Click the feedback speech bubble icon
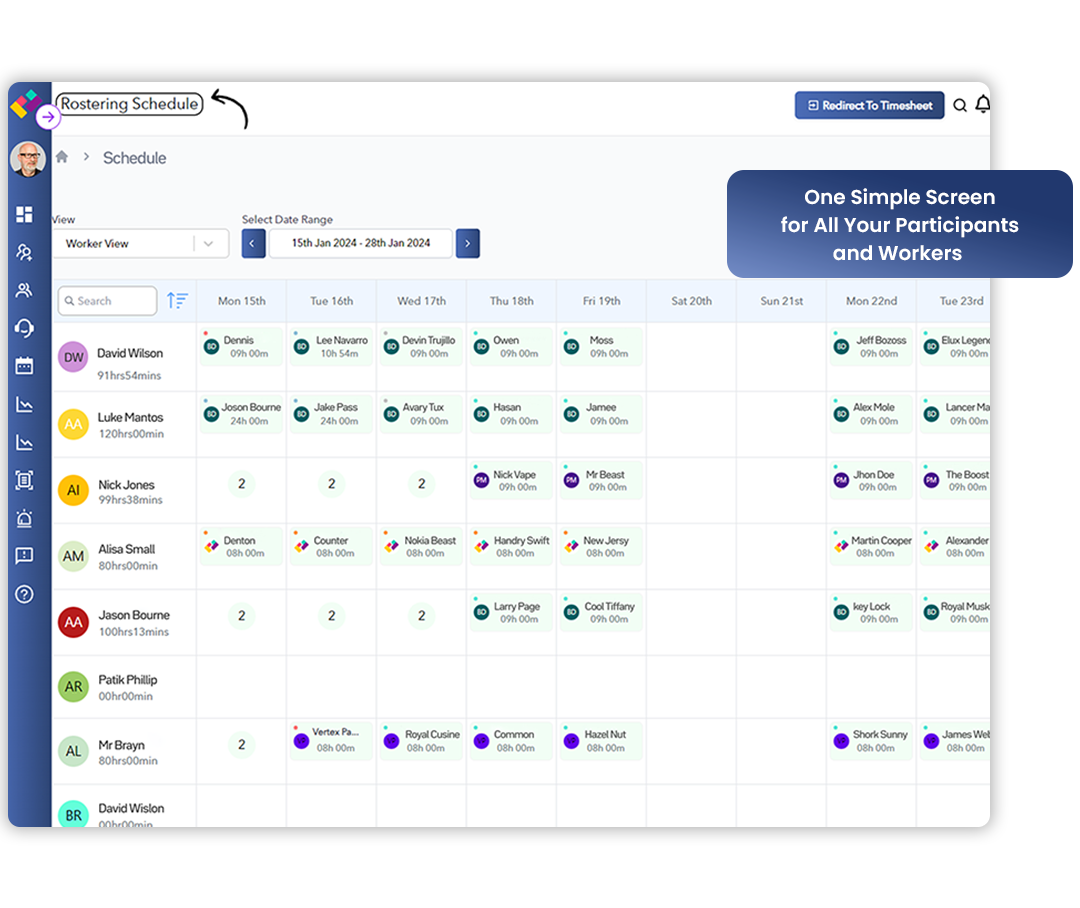The image size is (1080, 908). tap(24, 556)
